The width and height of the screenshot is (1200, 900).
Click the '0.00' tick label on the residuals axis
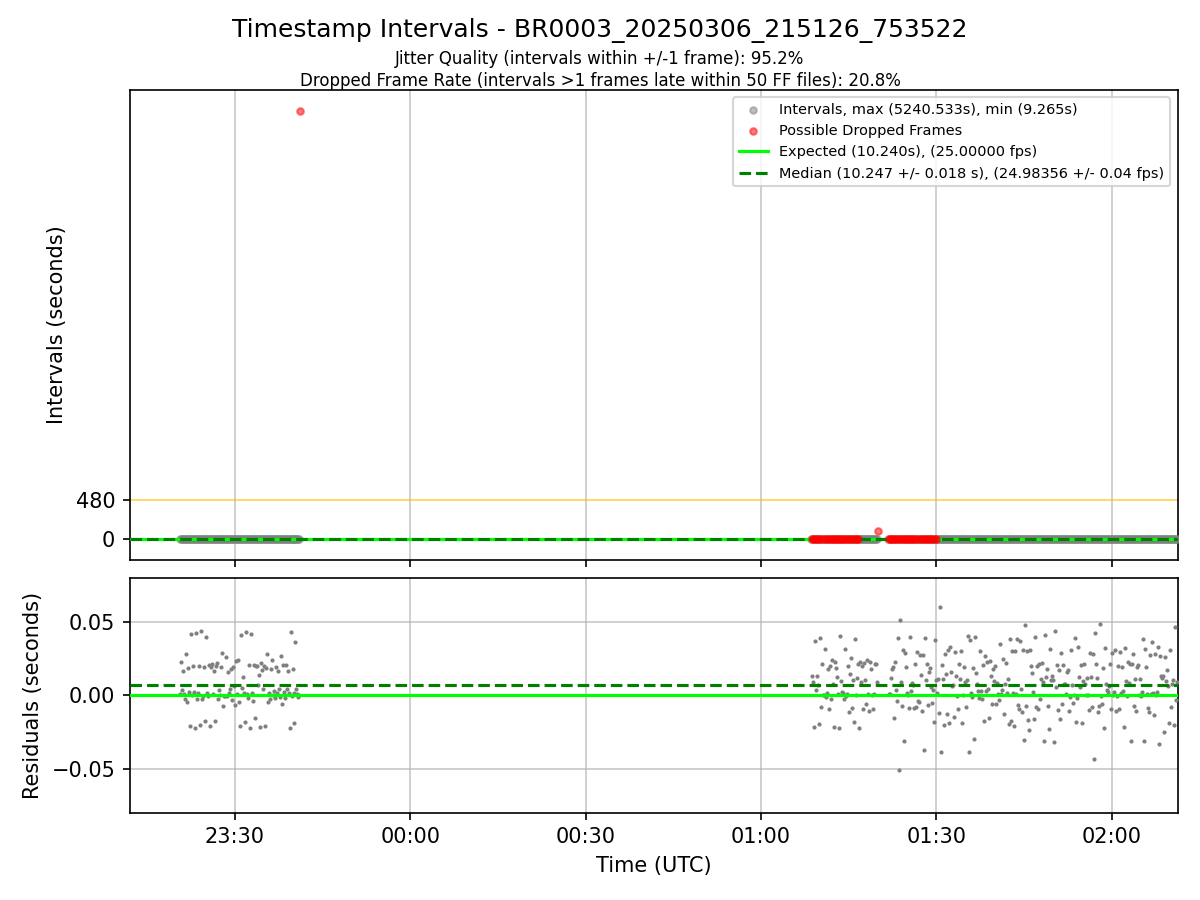pyautogui.click(x=94, y=696)
